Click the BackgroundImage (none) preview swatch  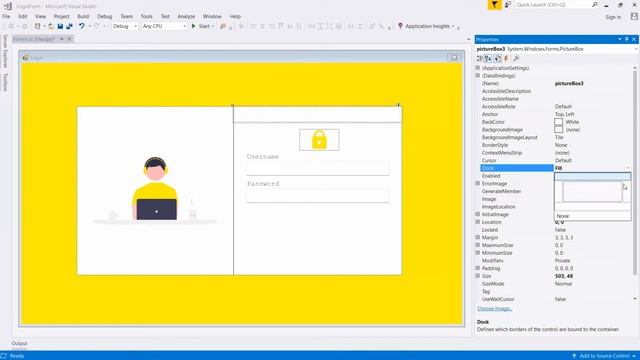[x=559, y=129]
